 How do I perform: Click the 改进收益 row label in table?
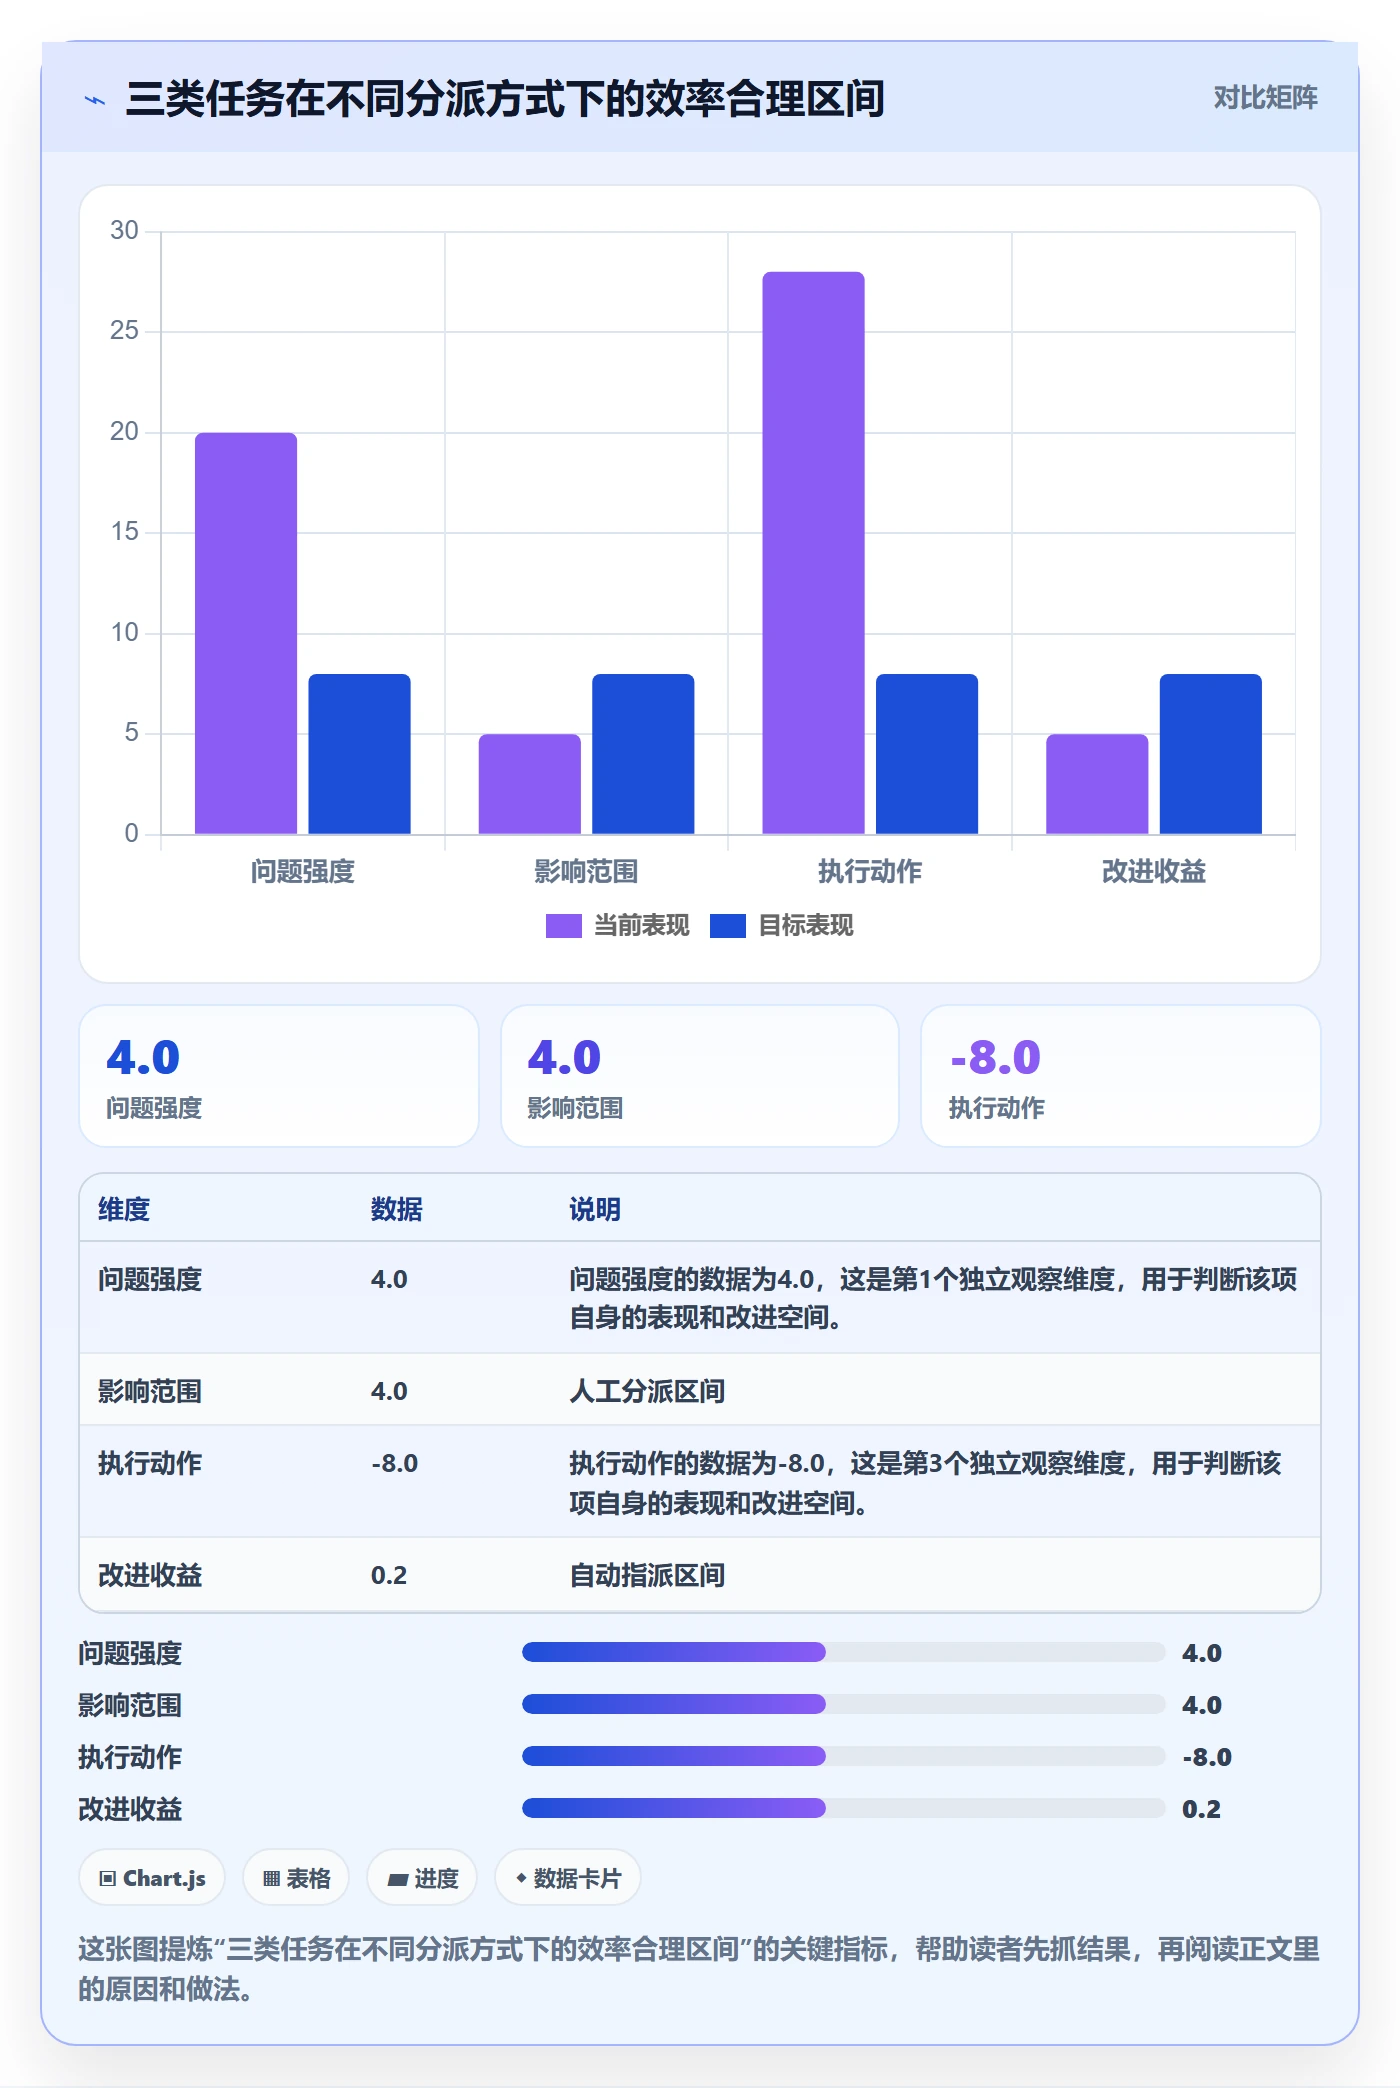click(x=150, y=1575)
